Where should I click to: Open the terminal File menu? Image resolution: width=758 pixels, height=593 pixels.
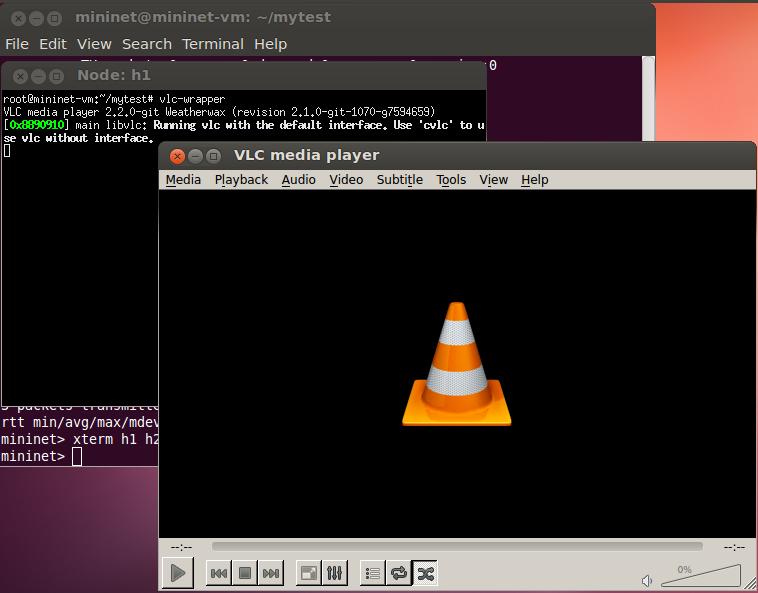click(17, 44)
